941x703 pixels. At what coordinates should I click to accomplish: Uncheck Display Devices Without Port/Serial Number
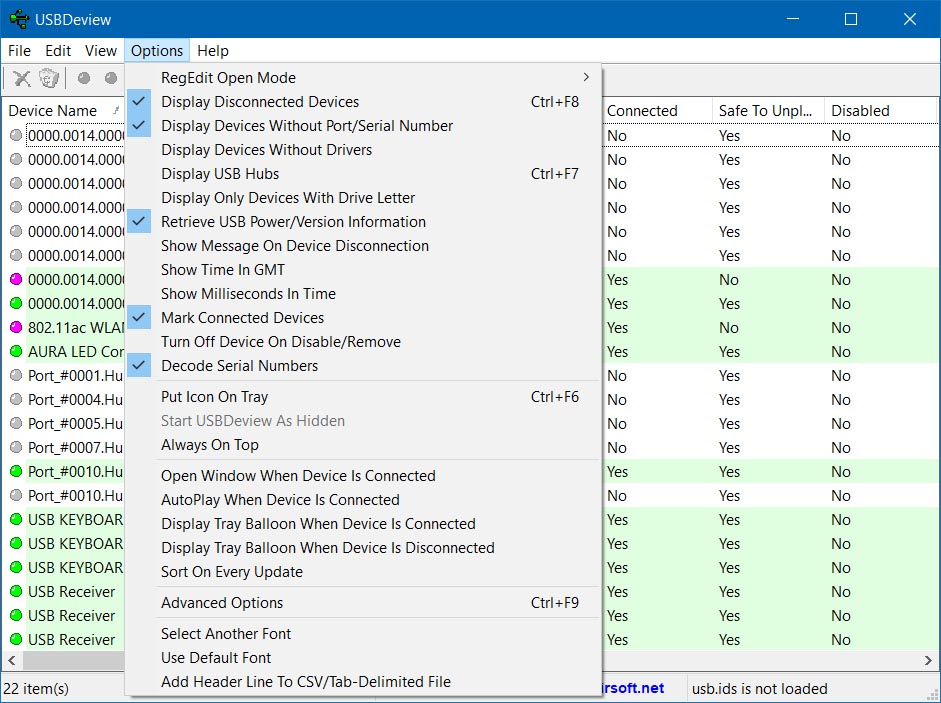(363, 125)
